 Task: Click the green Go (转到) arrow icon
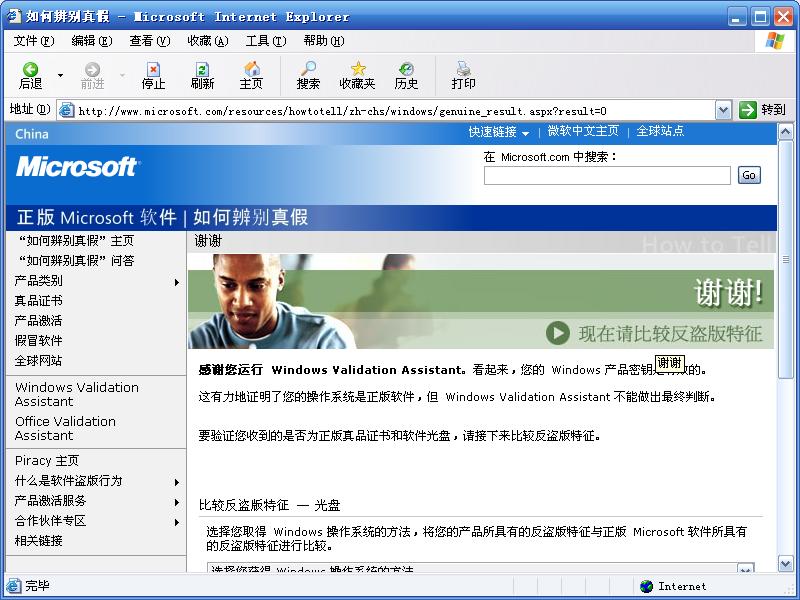747,110
